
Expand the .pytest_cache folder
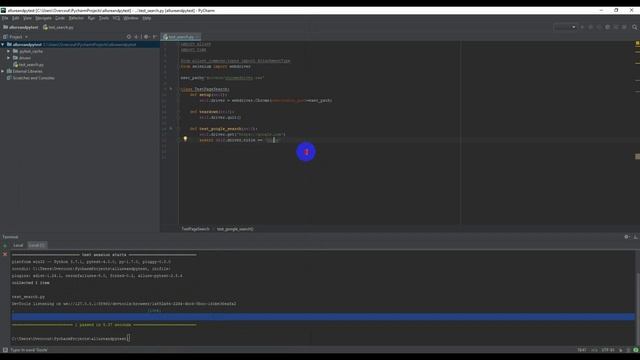click(x=9, y=51)
